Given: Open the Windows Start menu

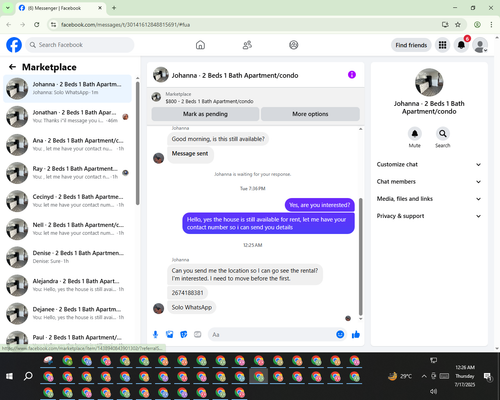Looking at the screenshot, I should [x=9, y=376].
